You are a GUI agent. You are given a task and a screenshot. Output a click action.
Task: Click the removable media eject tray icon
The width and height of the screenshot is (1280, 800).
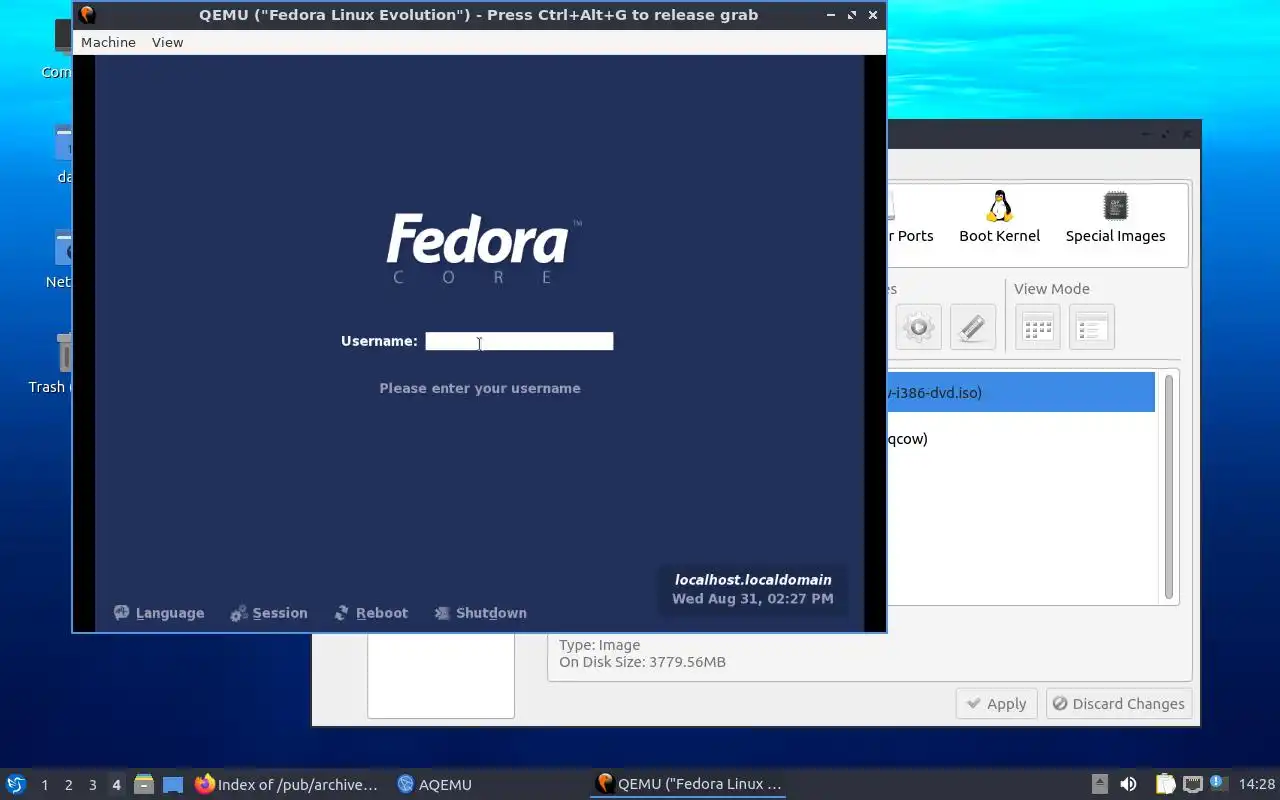click(1099, 784)
